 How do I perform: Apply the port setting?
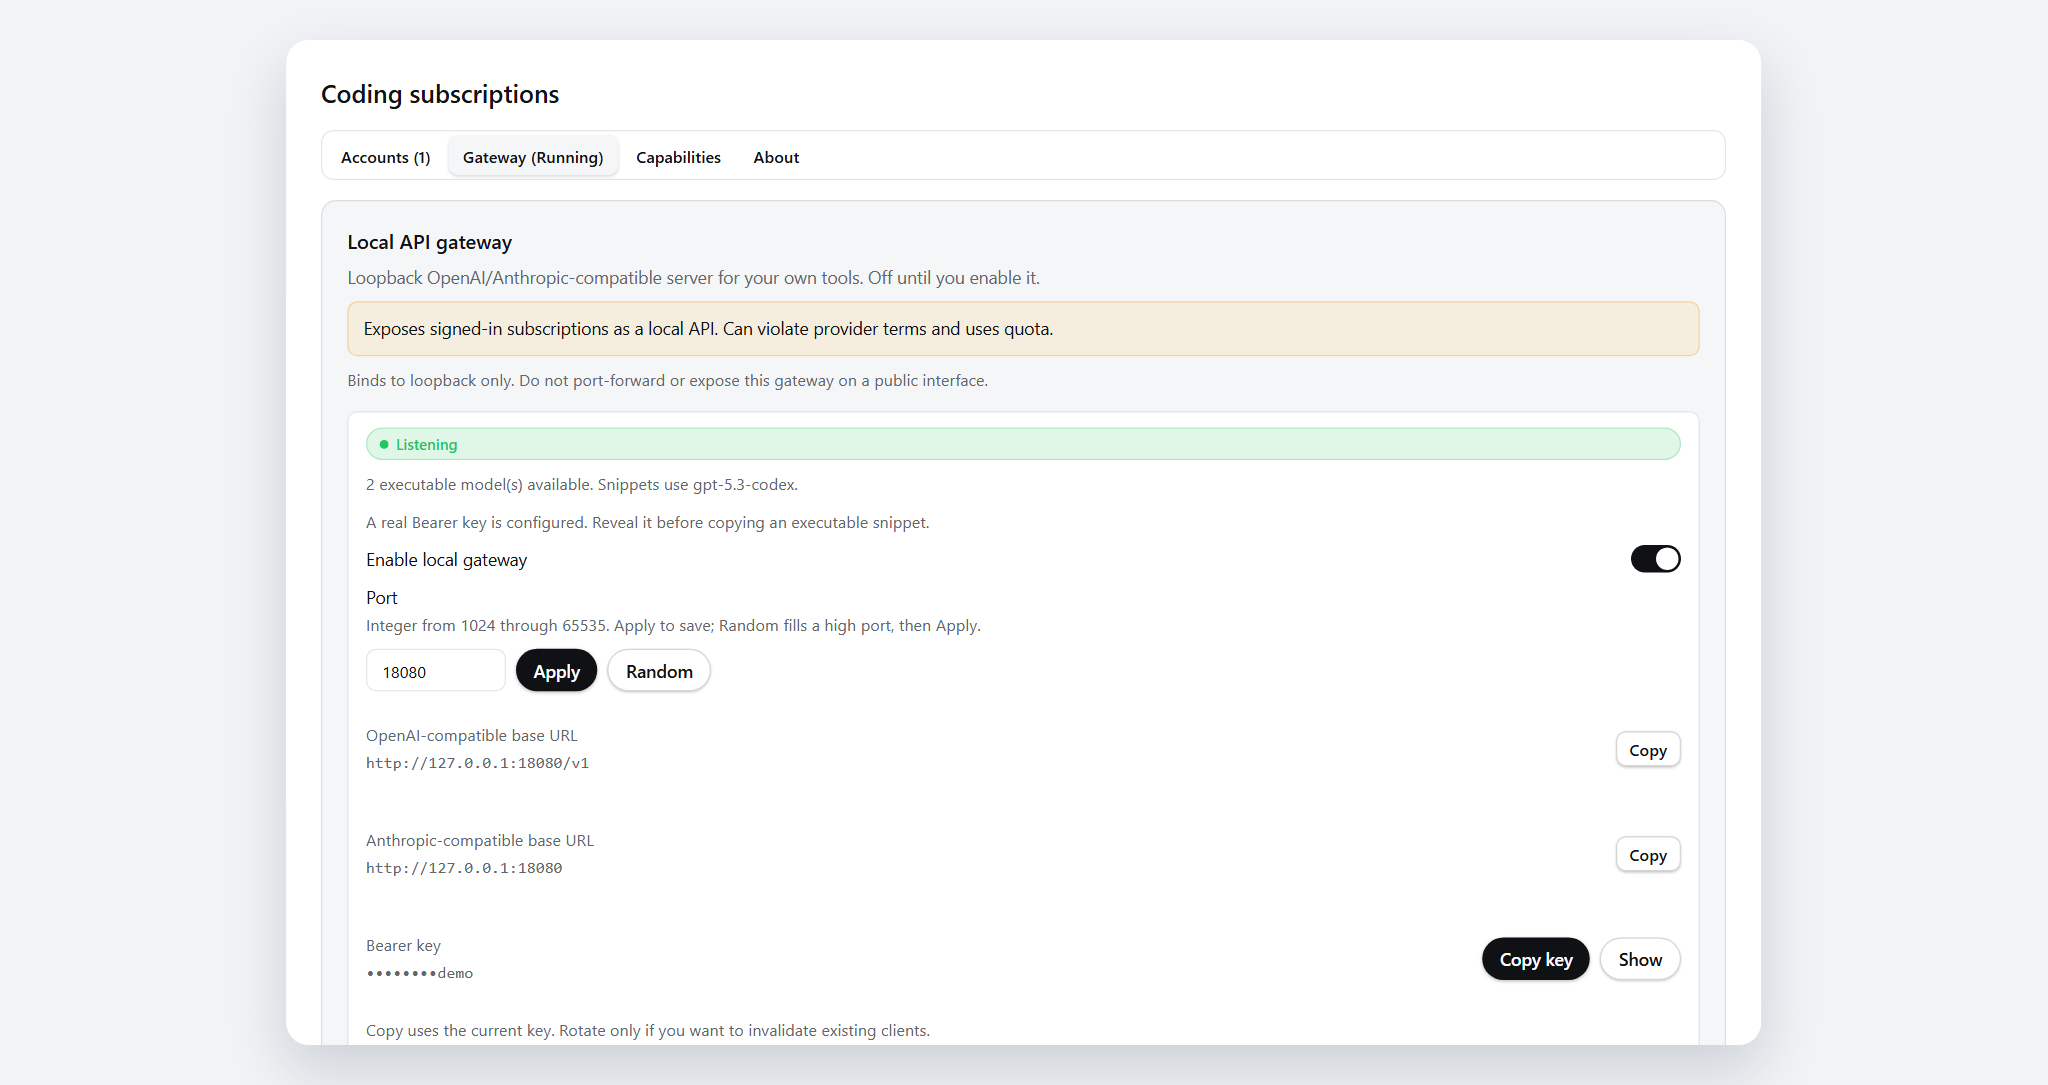(x=556, y=671)
